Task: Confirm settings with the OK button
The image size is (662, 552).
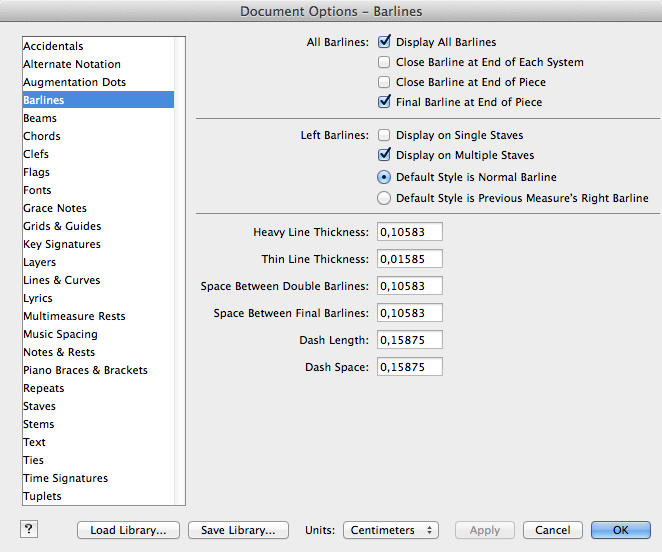Action: click(x=620, y=530)
